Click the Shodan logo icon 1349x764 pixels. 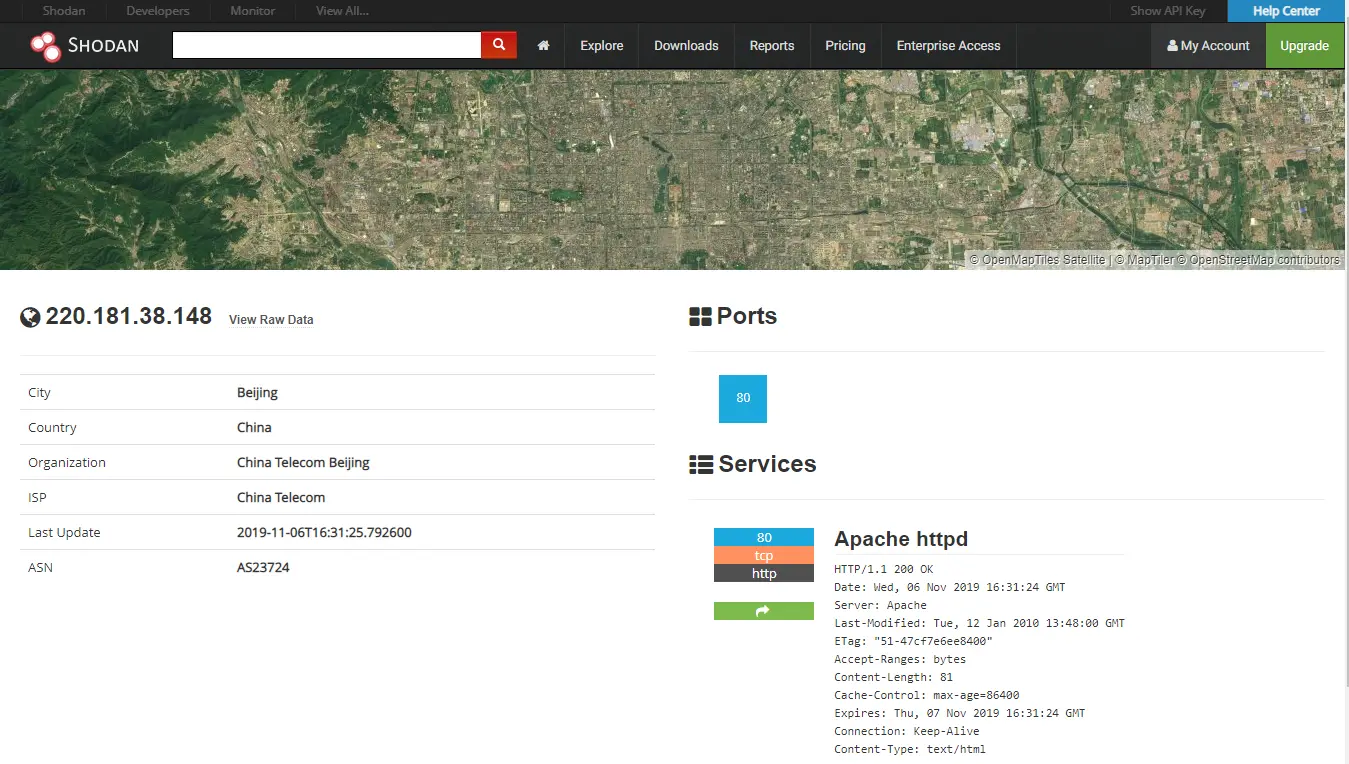click(x=45, y=46)
